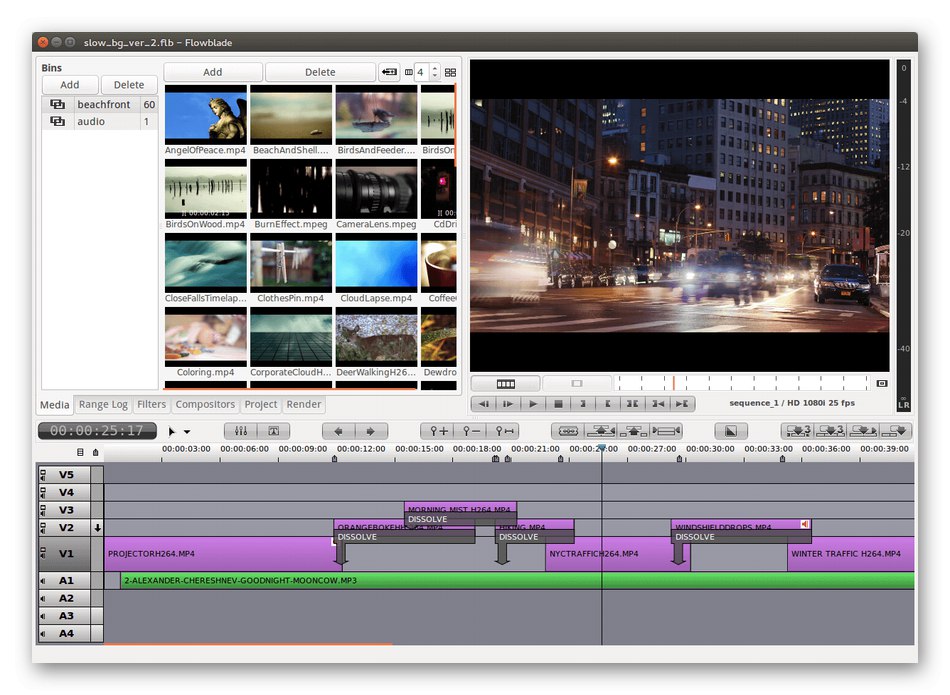The width and height of the screenshot is (950, 695).
Task: Click the zoom in magnifier icon
Action: point(439,431)
